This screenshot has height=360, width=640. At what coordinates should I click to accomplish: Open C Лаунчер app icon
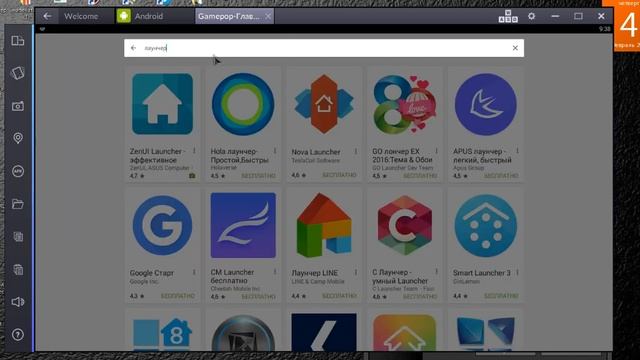click(404, 225)
